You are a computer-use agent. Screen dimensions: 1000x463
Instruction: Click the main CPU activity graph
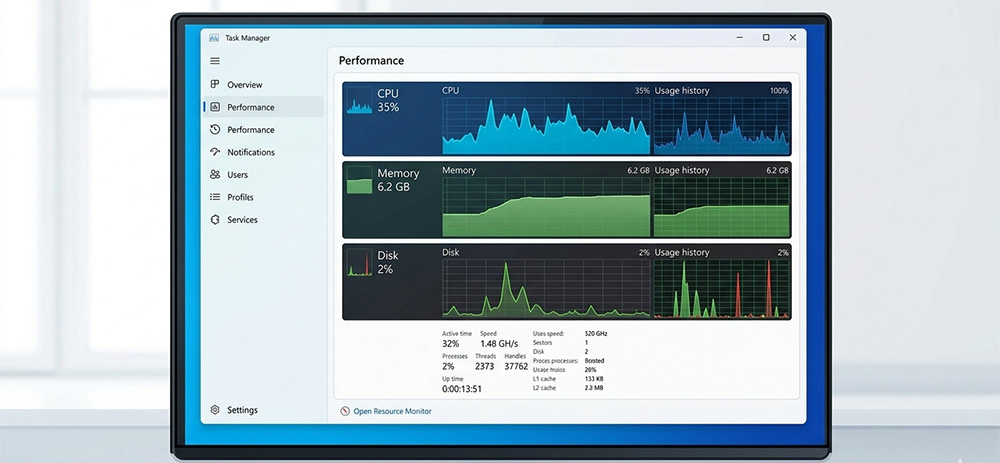point(546,126)
